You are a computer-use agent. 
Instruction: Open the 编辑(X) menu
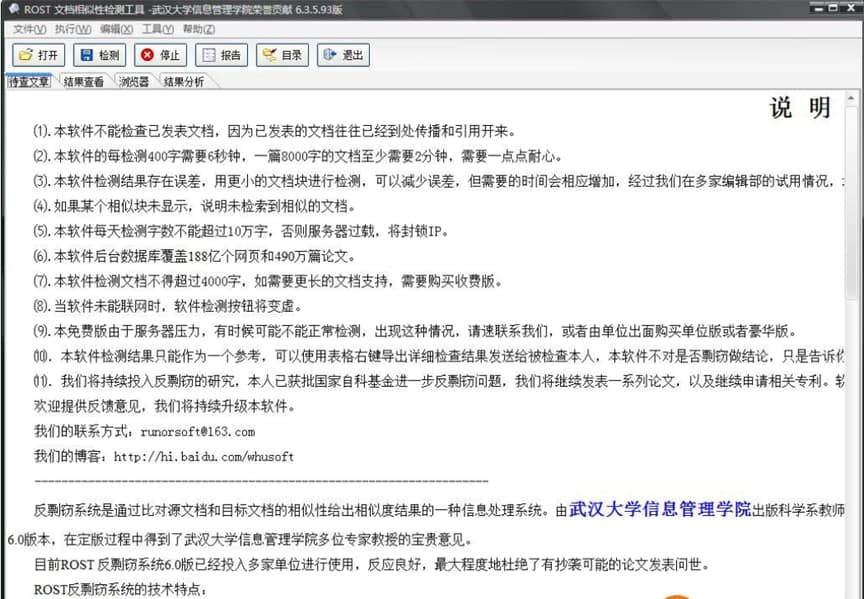click(116, 29)
